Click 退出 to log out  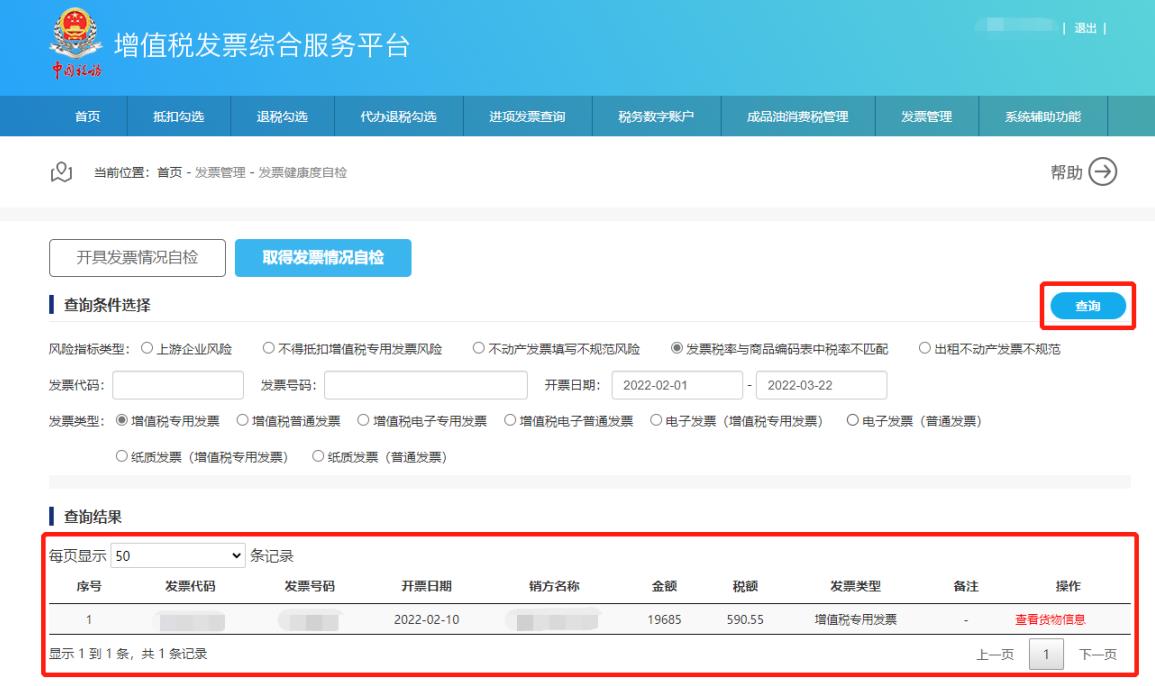click(1085, 27)
